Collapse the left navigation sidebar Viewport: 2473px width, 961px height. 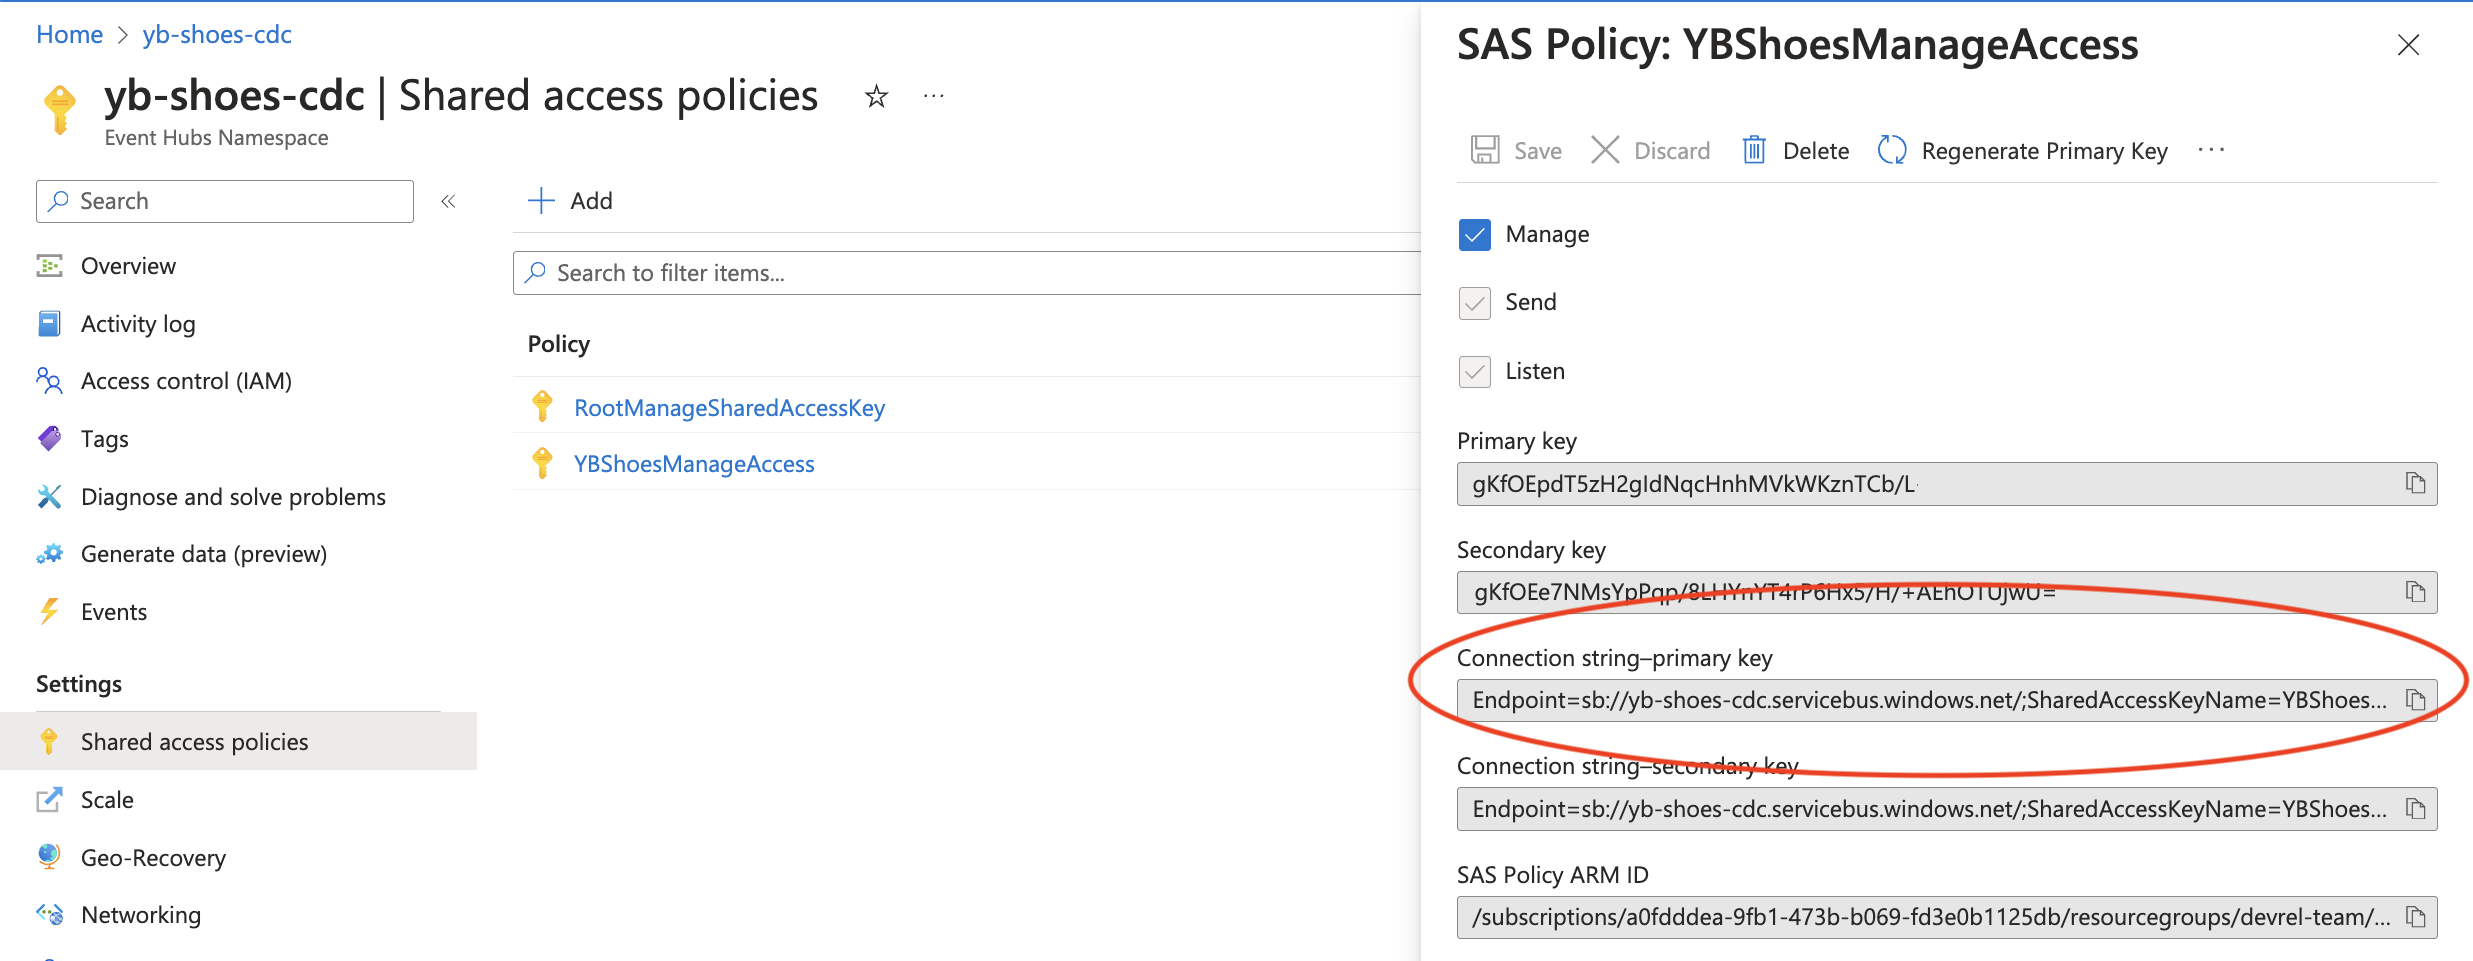(x=448, y=200)
